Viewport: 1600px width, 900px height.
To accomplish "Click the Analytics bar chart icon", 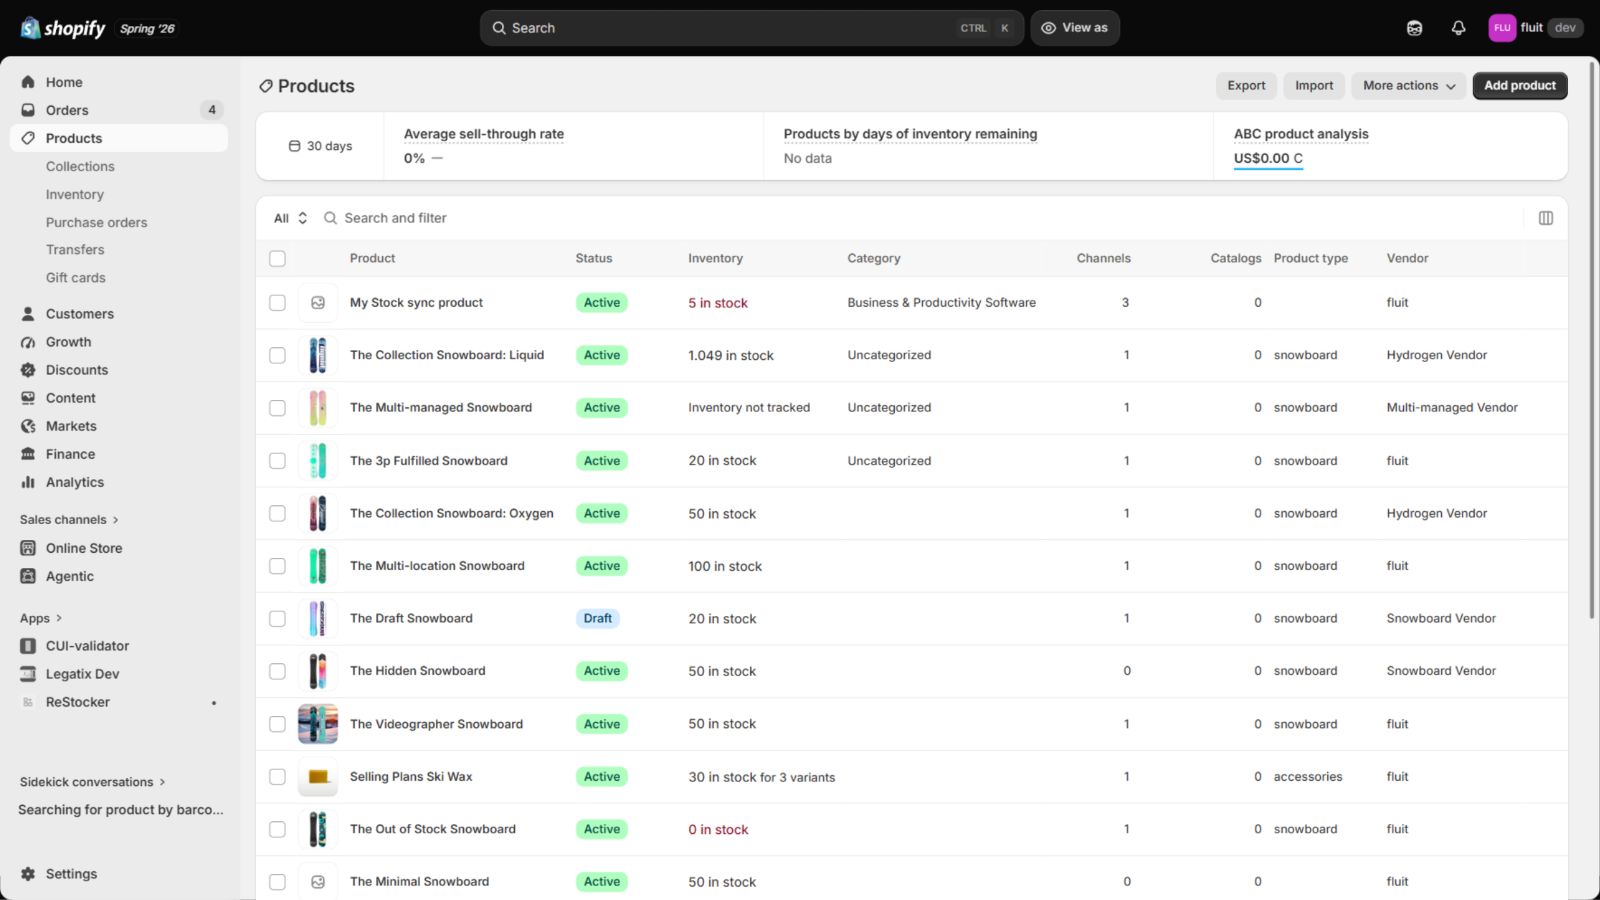I will tap(28, 482).
